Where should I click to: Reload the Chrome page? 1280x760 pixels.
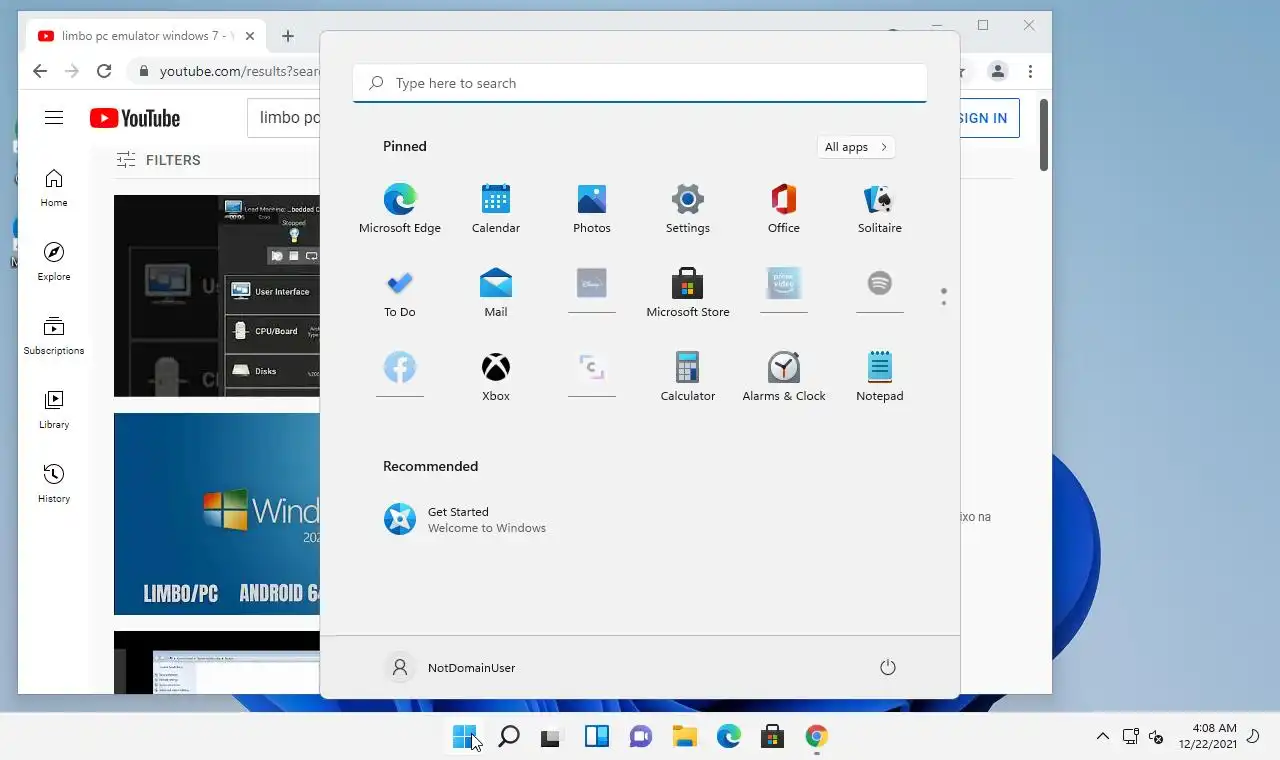point(104,71)
